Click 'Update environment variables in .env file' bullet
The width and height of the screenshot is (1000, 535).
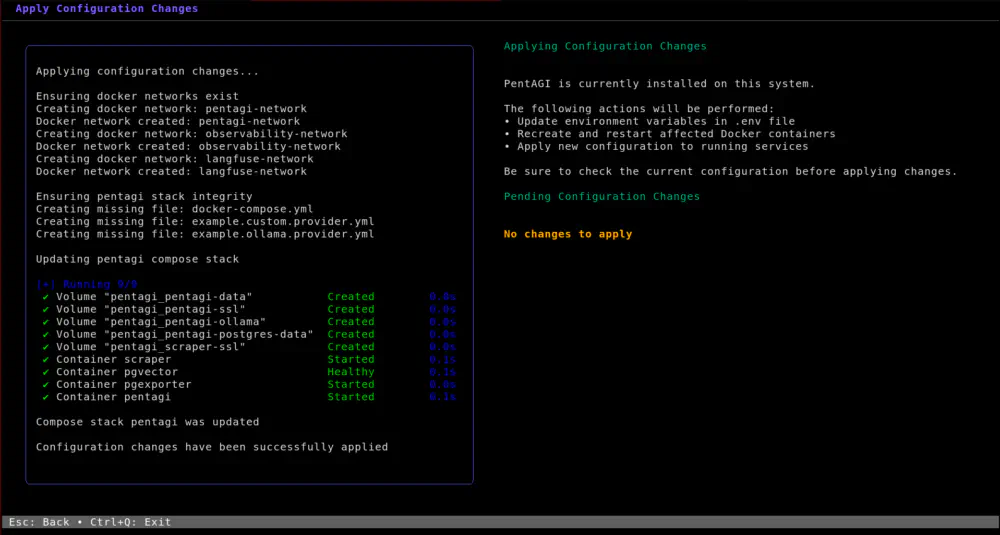(x=649, y=121)
